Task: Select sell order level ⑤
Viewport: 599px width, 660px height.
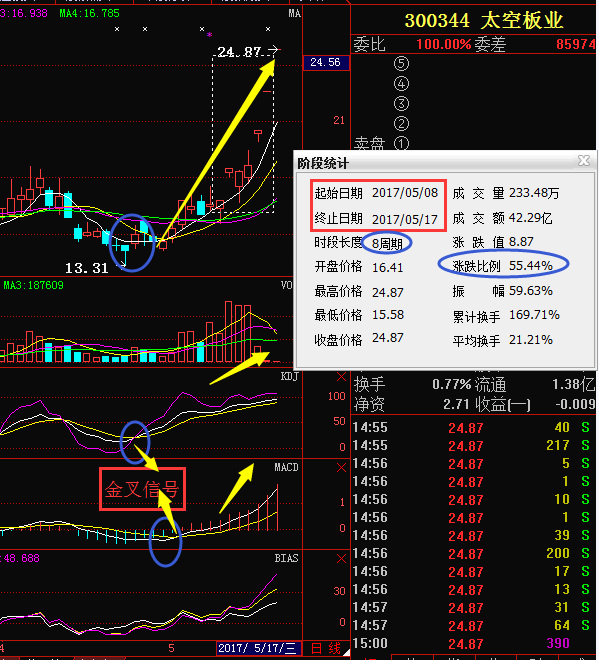Action: point(401,64)
